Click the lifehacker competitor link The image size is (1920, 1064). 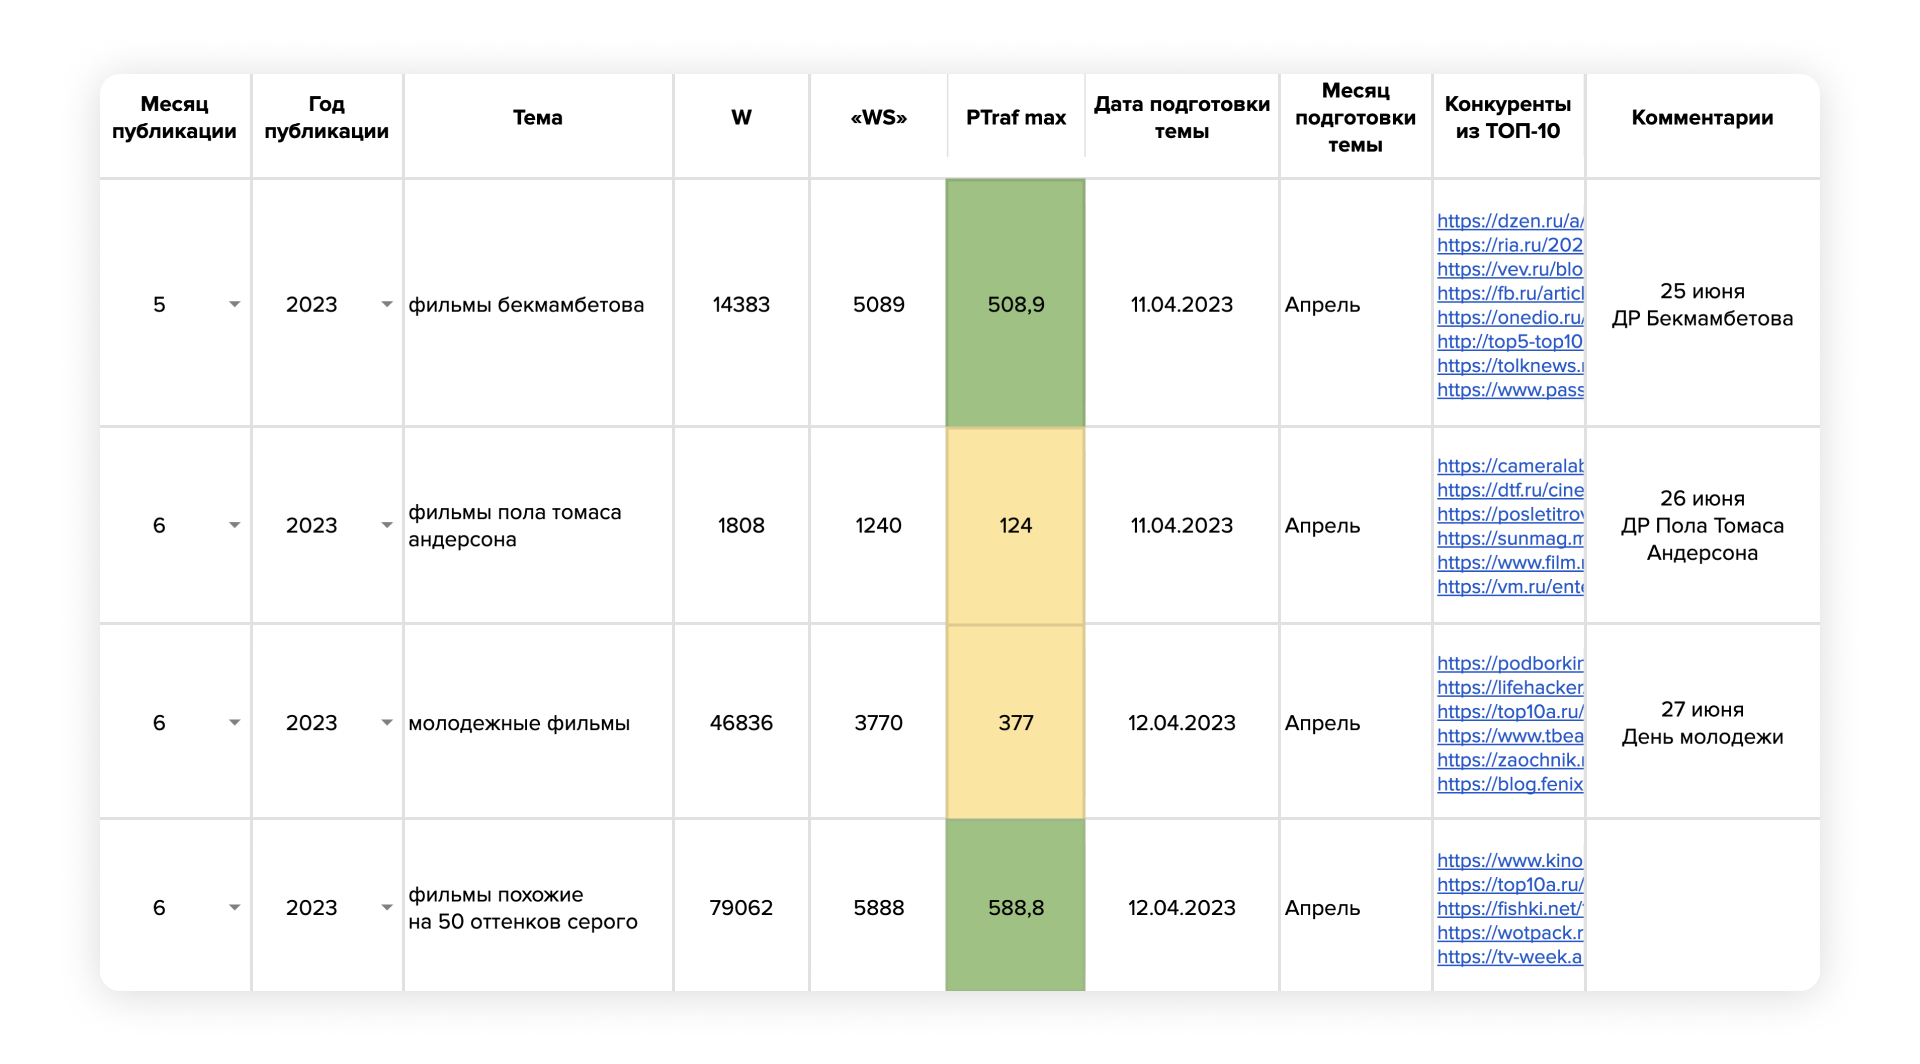point(1509,687)
